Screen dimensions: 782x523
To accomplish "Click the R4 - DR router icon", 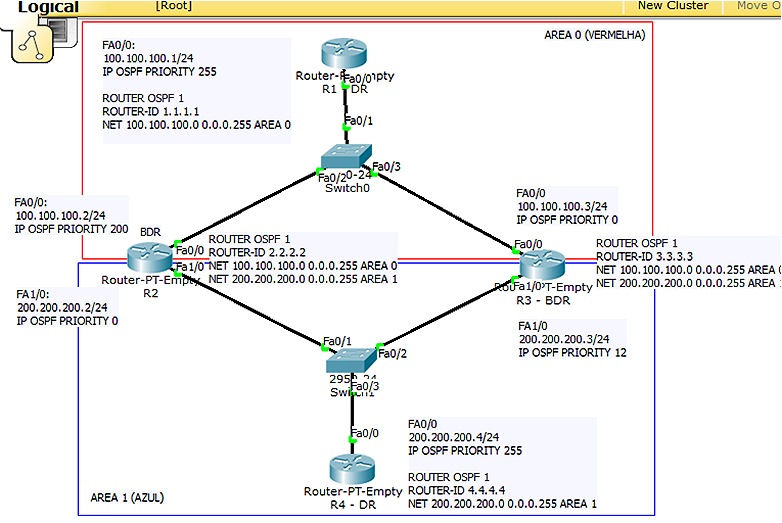I will pyautogui.click(x=353, y=468).
